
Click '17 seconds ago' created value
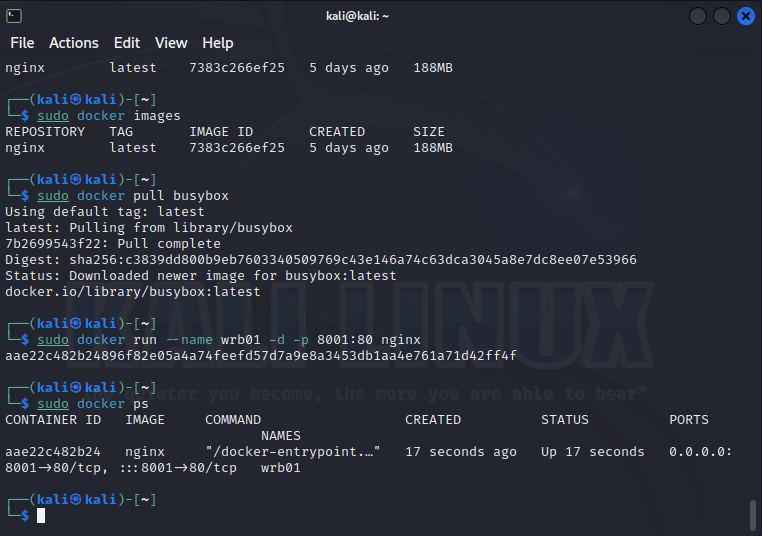pos(461,452)
